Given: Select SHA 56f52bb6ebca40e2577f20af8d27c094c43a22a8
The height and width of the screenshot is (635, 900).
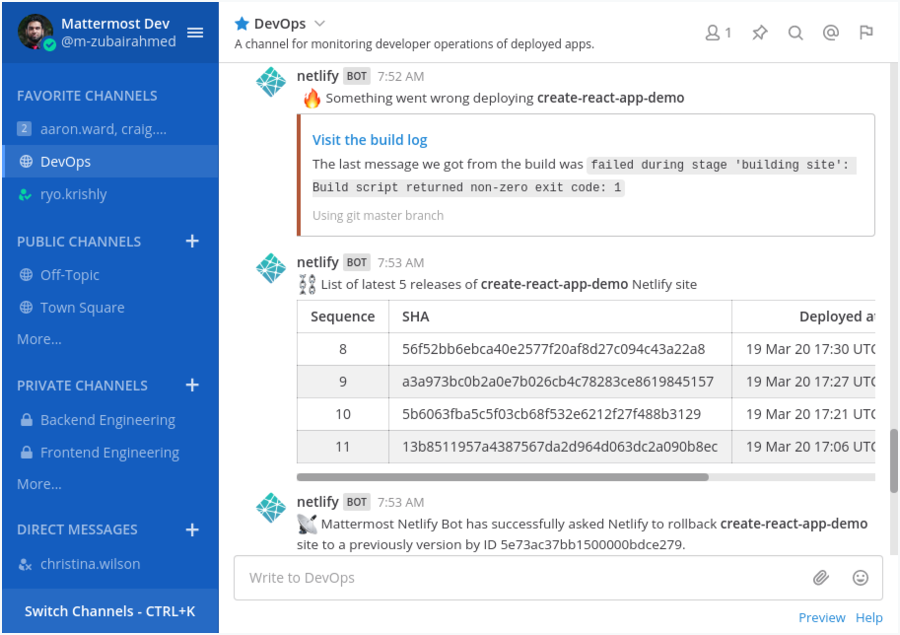Looking at the screenshot, I should (553, 349).
